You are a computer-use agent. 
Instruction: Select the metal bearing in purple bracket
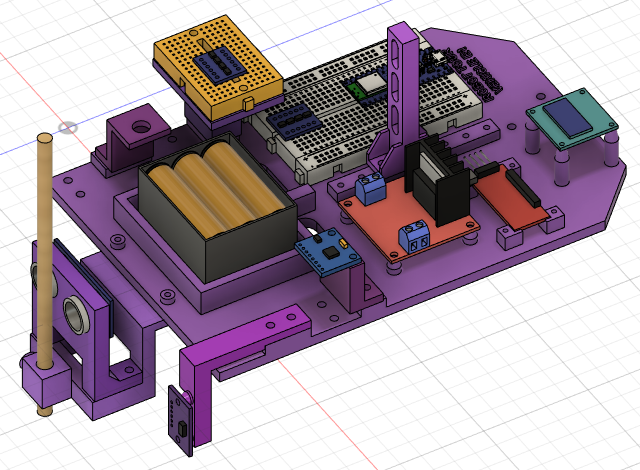(x=76, y=314)
